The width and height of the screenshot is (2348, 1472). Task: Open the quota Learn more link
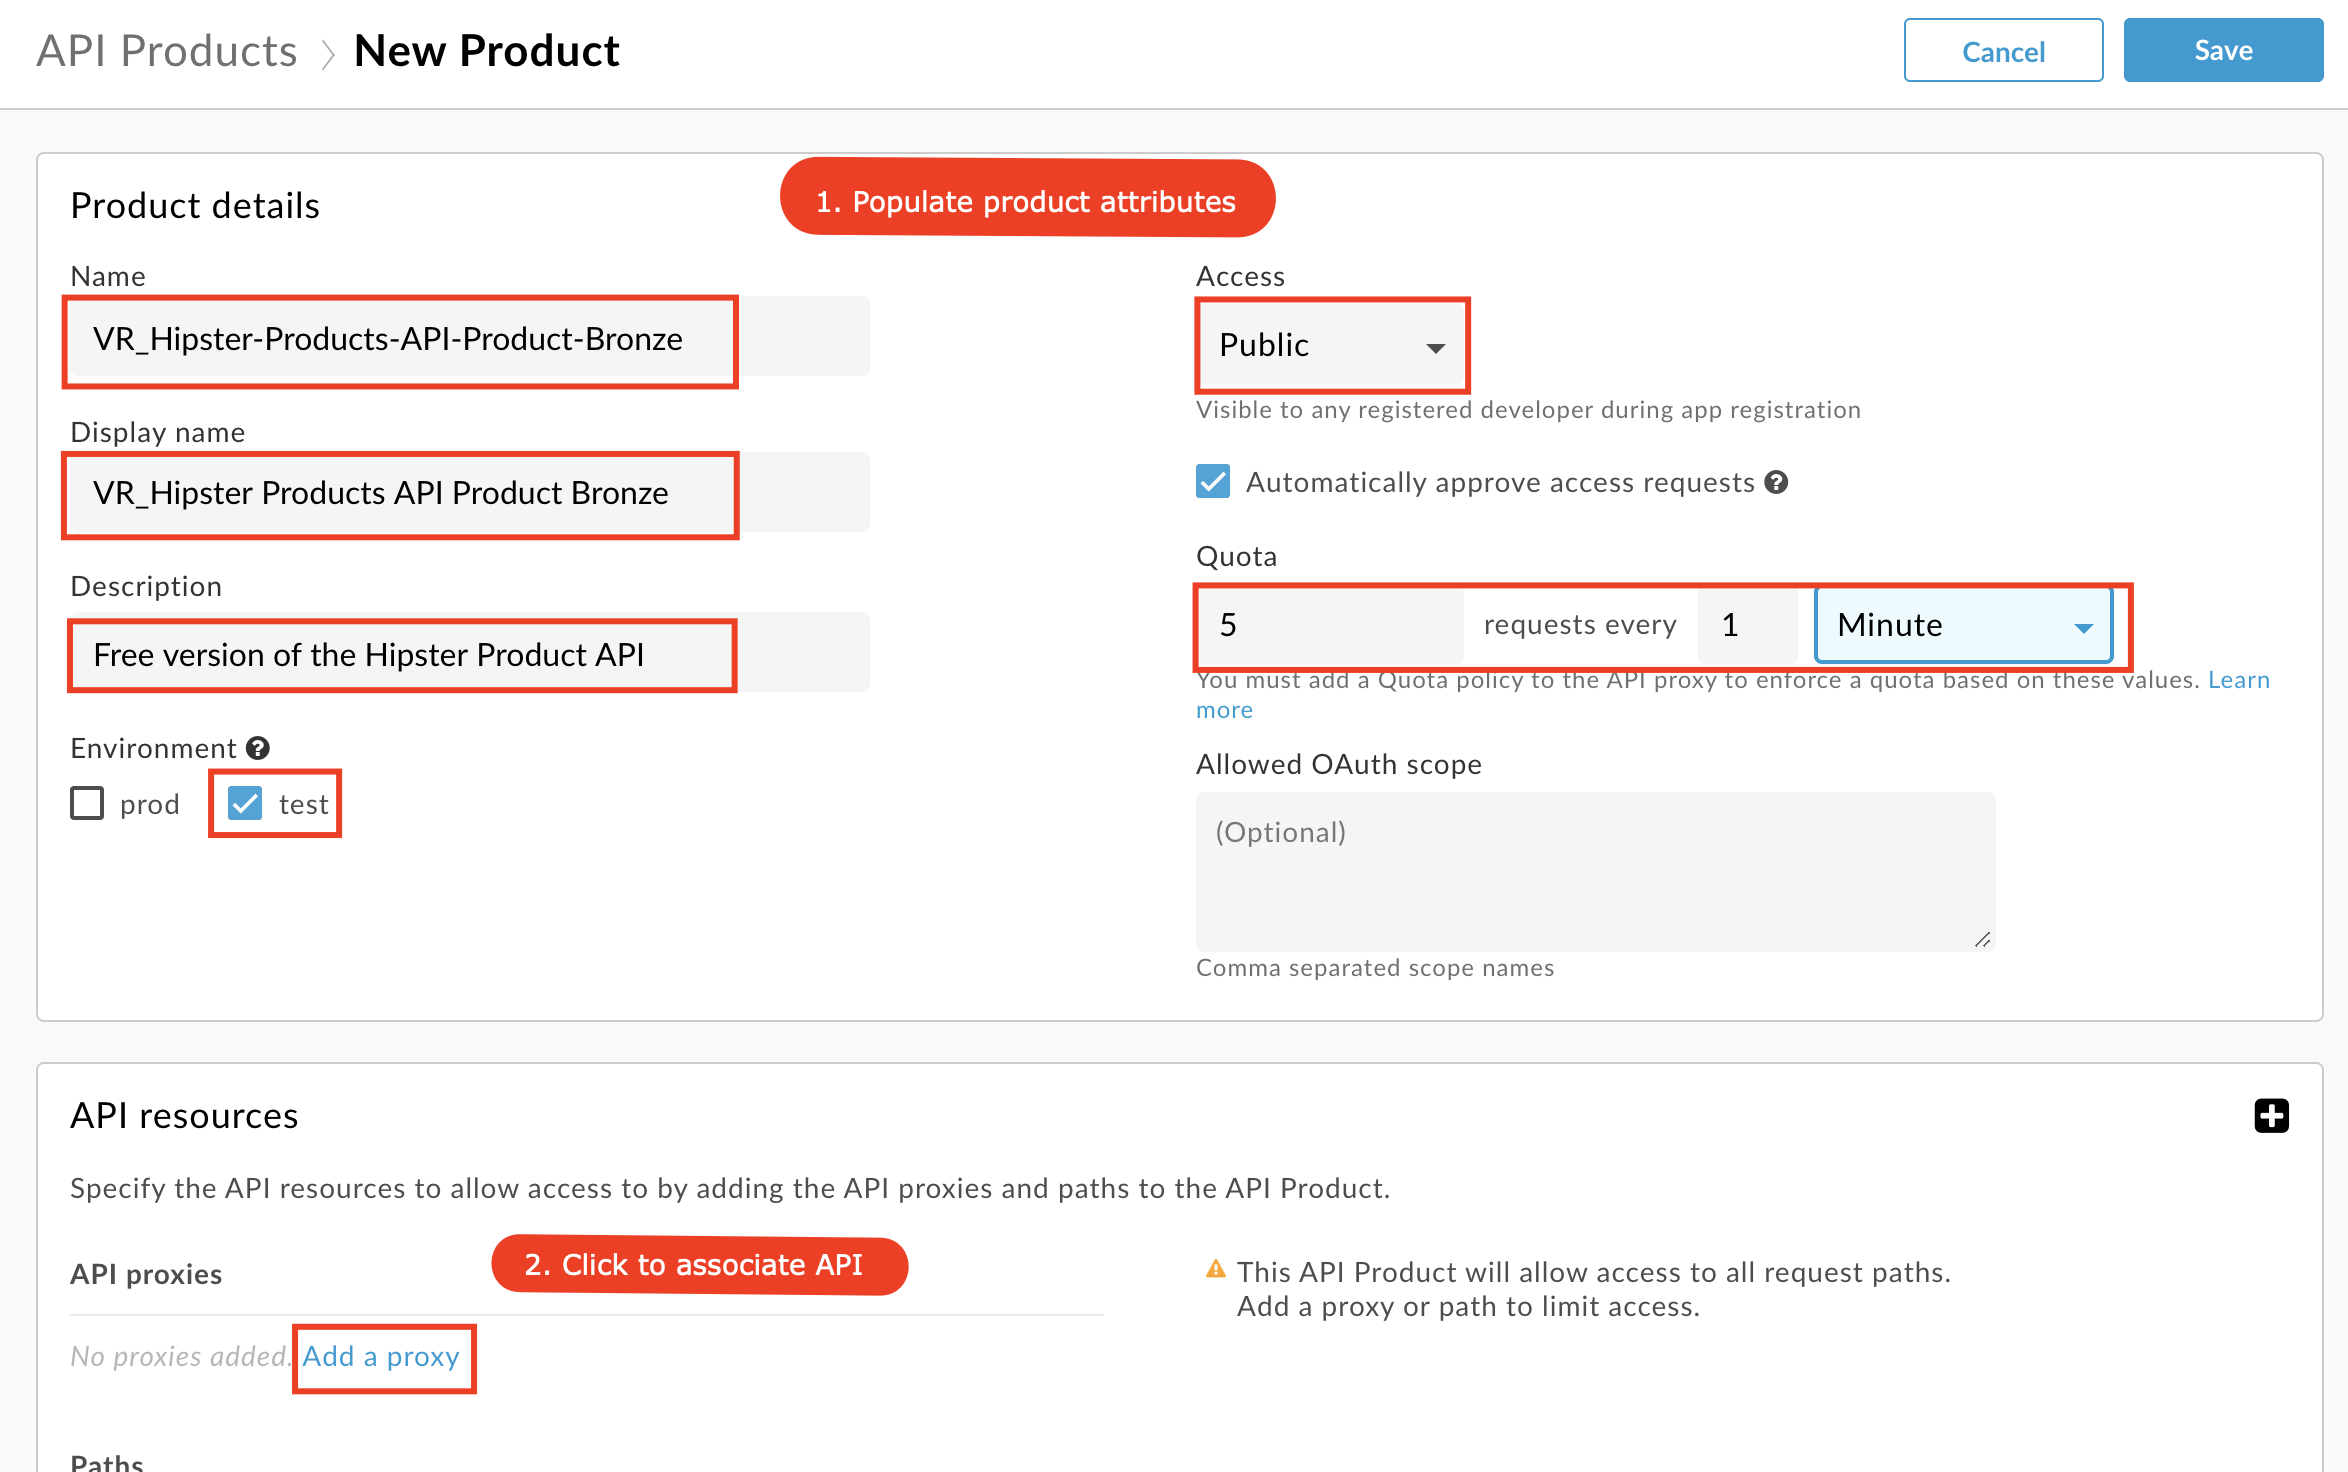[x=2239, y=680]
